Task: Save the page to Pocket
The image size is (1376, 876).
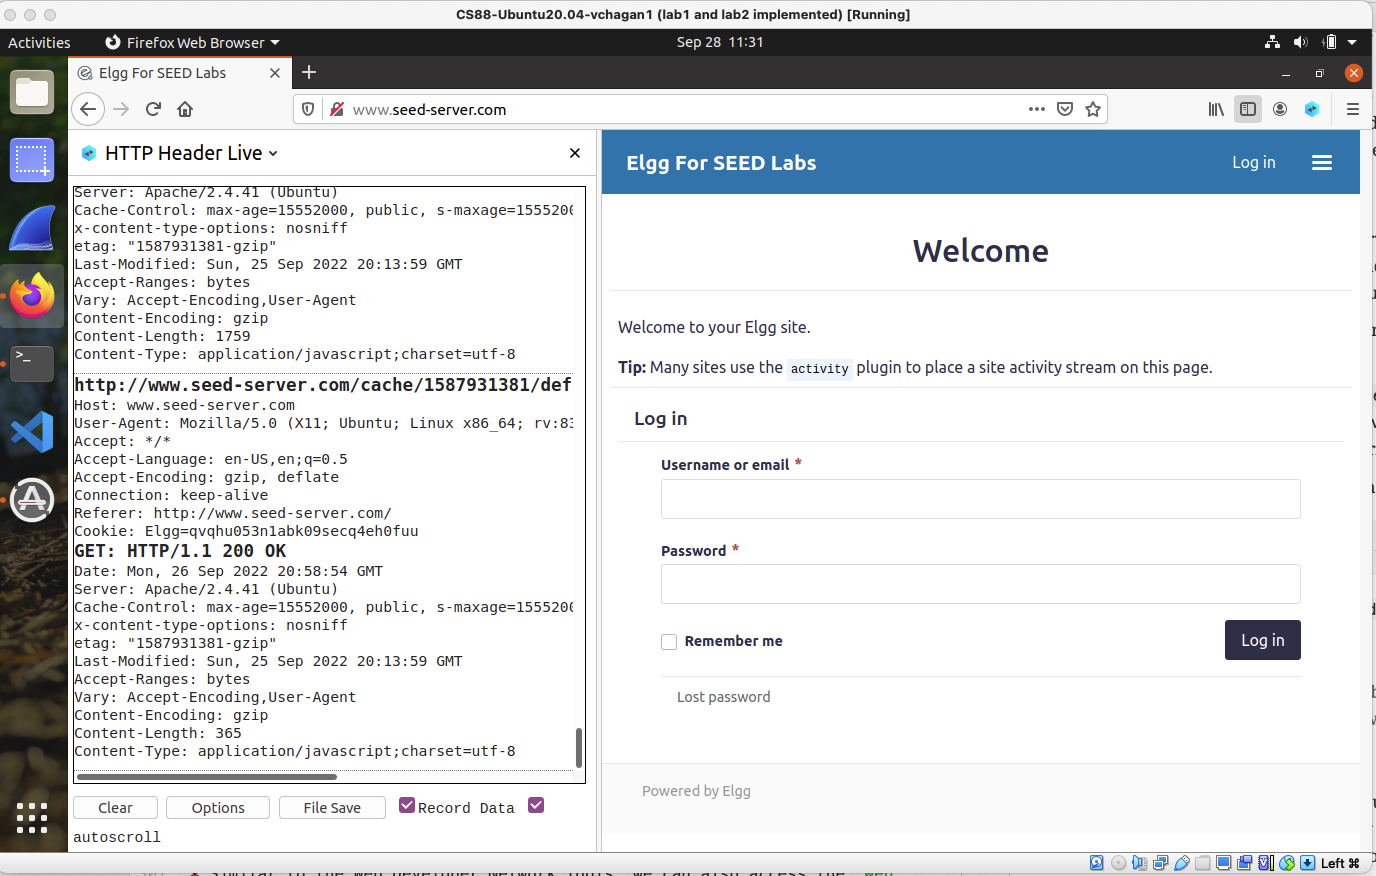Action: click(x=1065, y=109)
